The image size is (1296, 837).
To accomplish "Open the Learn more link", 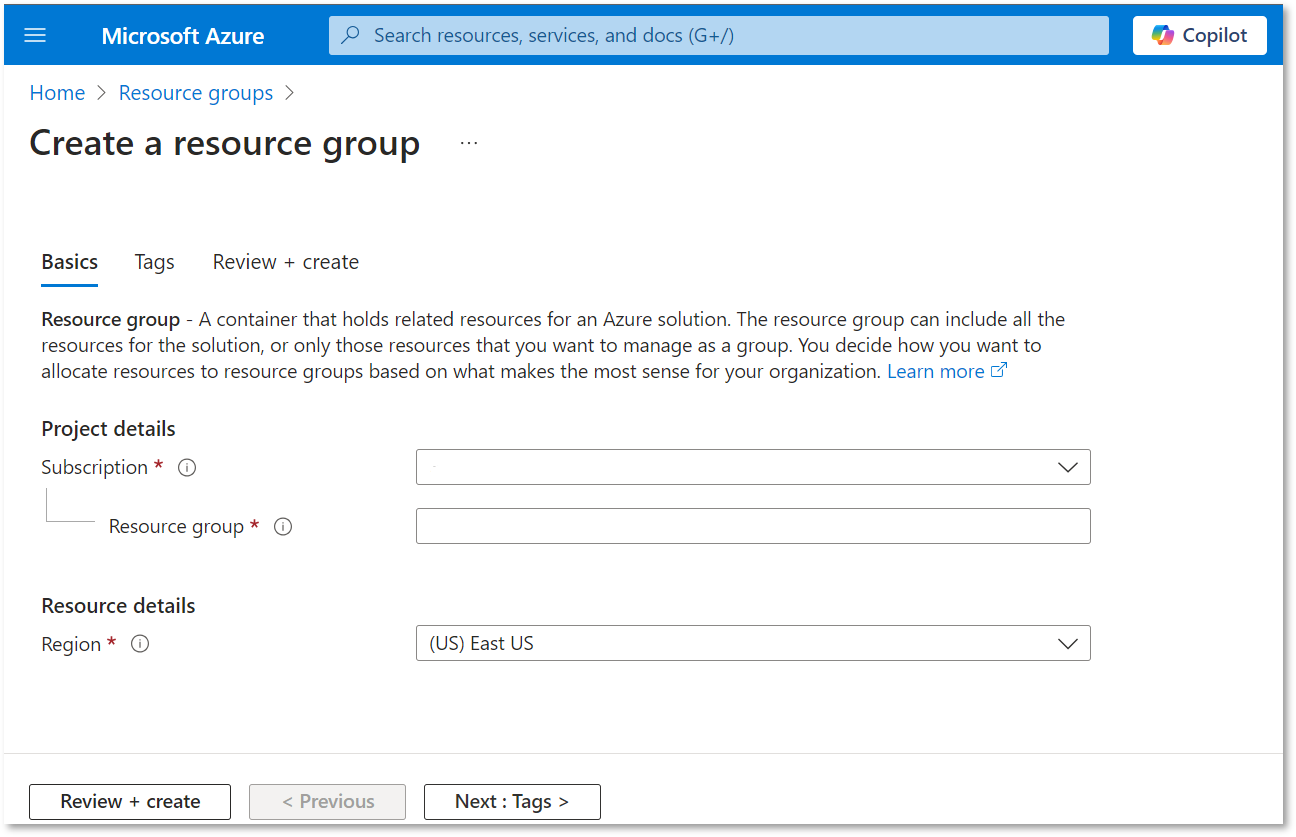I will 947,371.
